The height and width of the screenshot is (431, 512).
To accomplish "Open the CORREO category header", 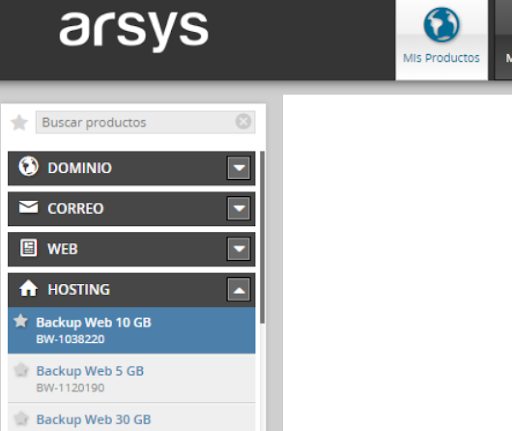I will (x=131, y=209).
